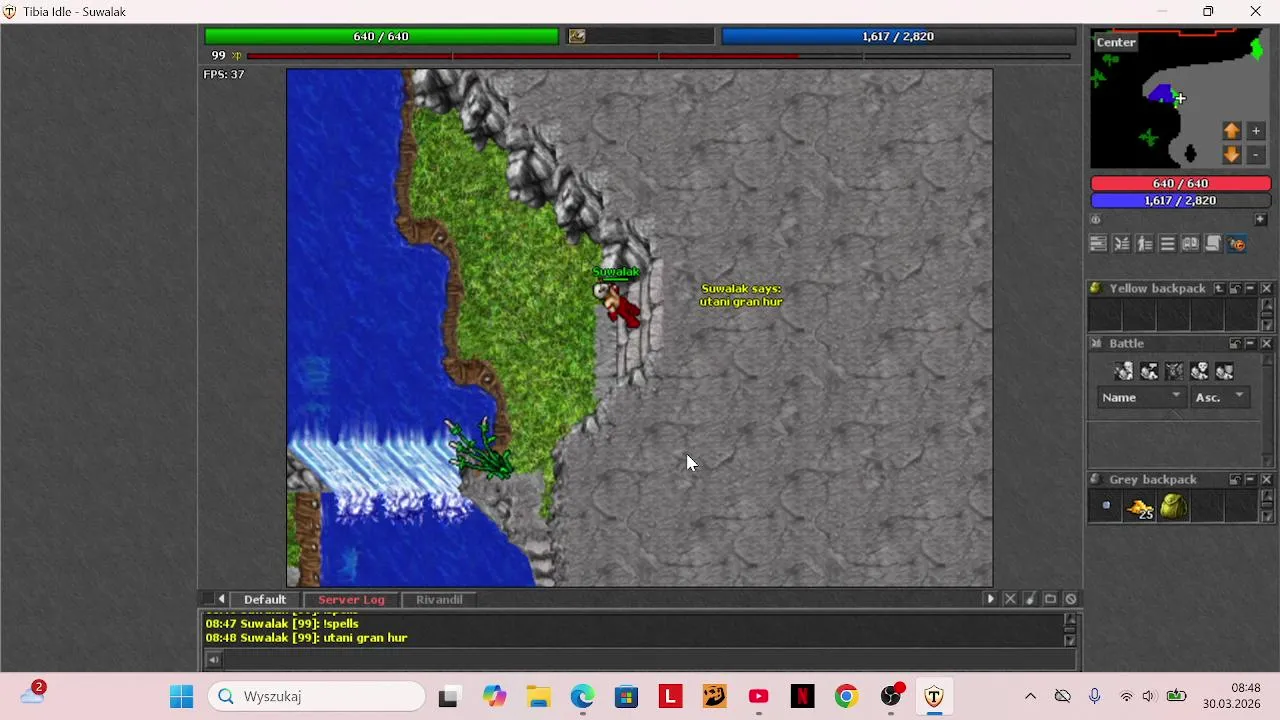1280x720 pixels.
Task: Move minimap down one floor with orange down arrow
Action: pyautogui.click(x=1232, y=155)
